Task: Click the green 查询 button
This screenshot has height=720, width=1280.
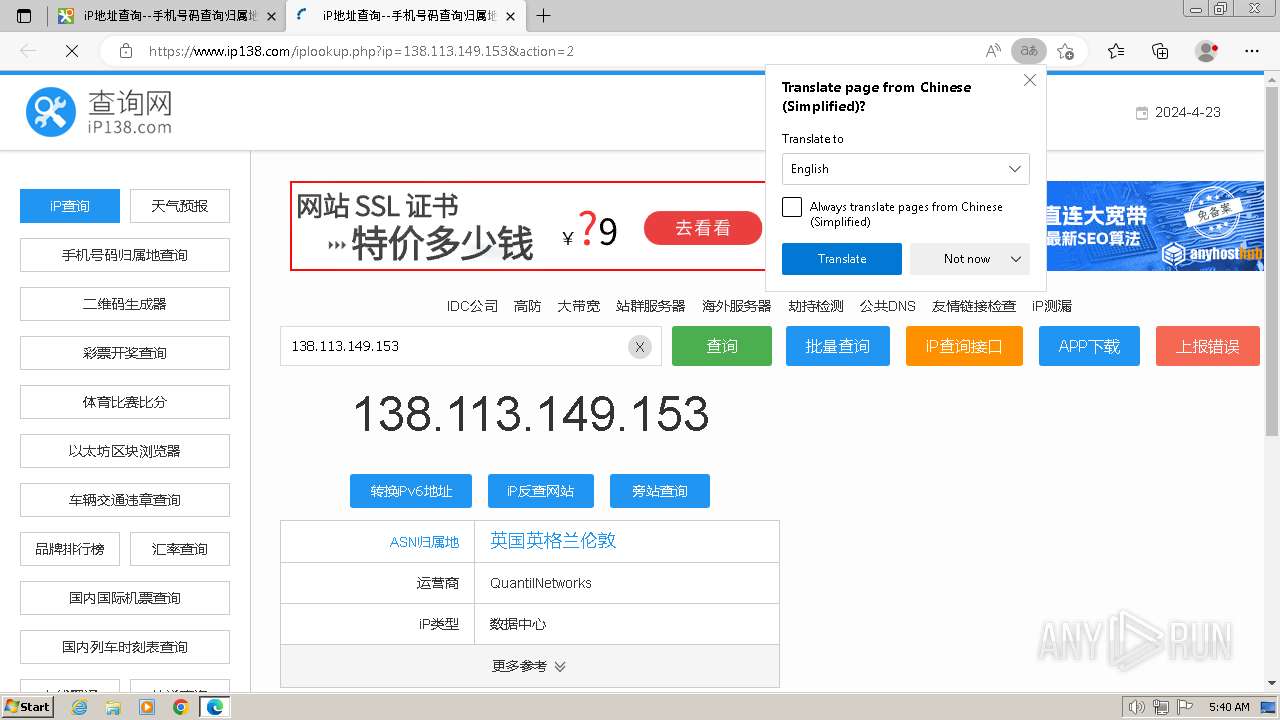Action: 722,346
